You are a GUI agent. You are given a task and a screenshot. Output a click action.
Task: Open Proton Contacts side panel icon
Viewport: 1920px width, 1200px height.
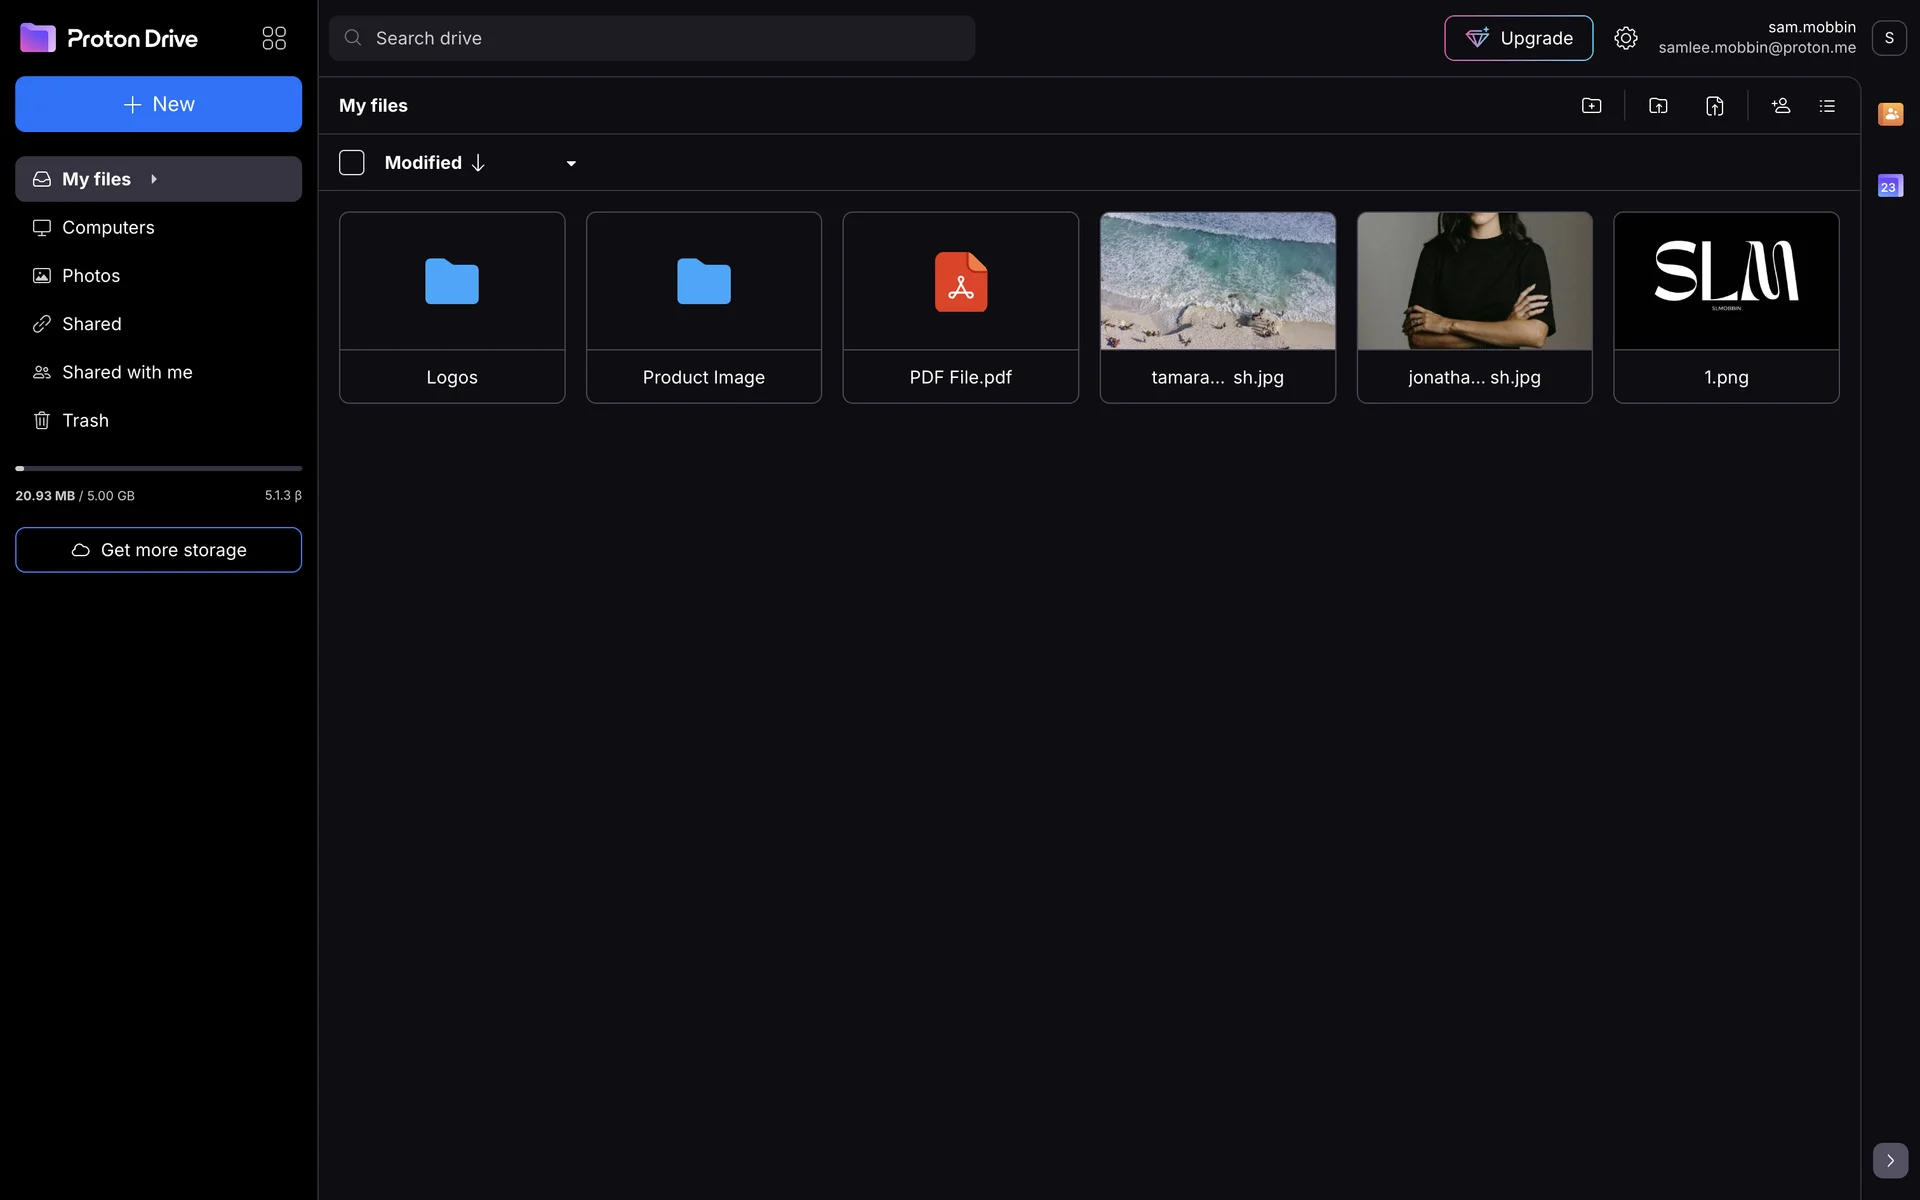coord(1890,114)
